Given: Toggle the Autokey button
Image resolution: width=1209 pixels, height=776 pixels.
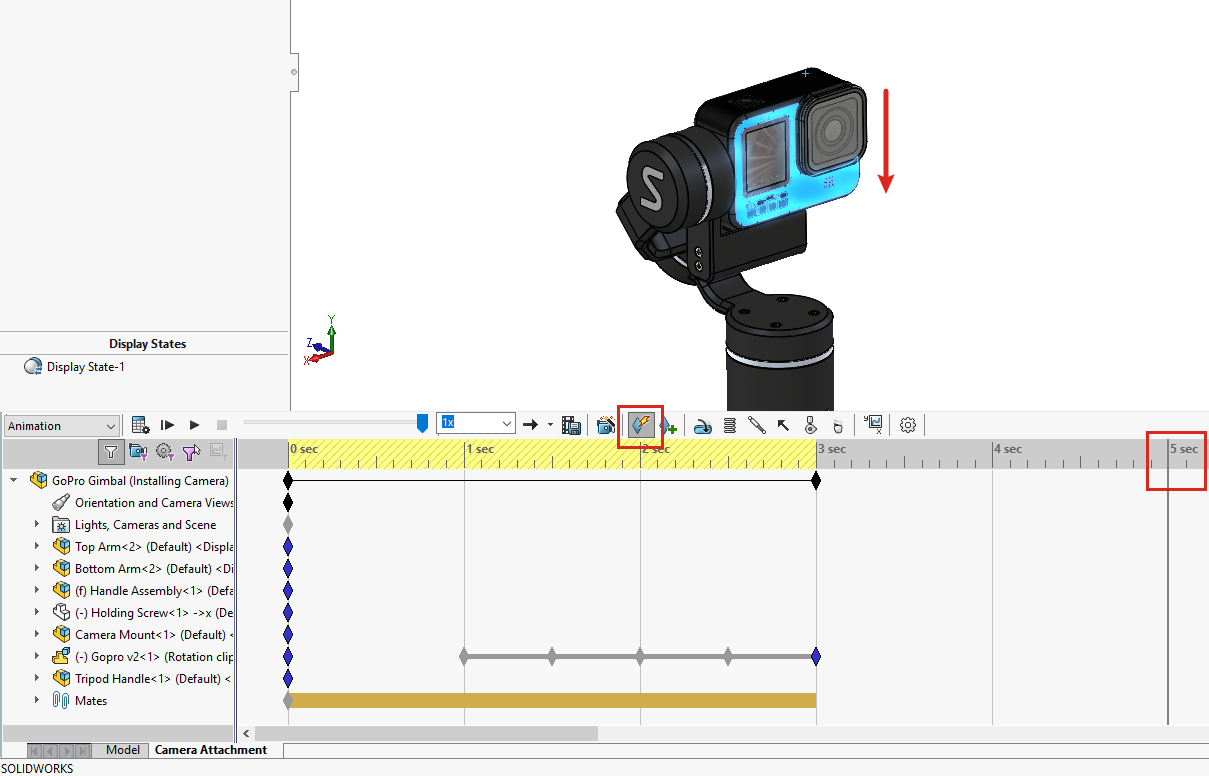Looking at the screenshot, I should point(641,426).
